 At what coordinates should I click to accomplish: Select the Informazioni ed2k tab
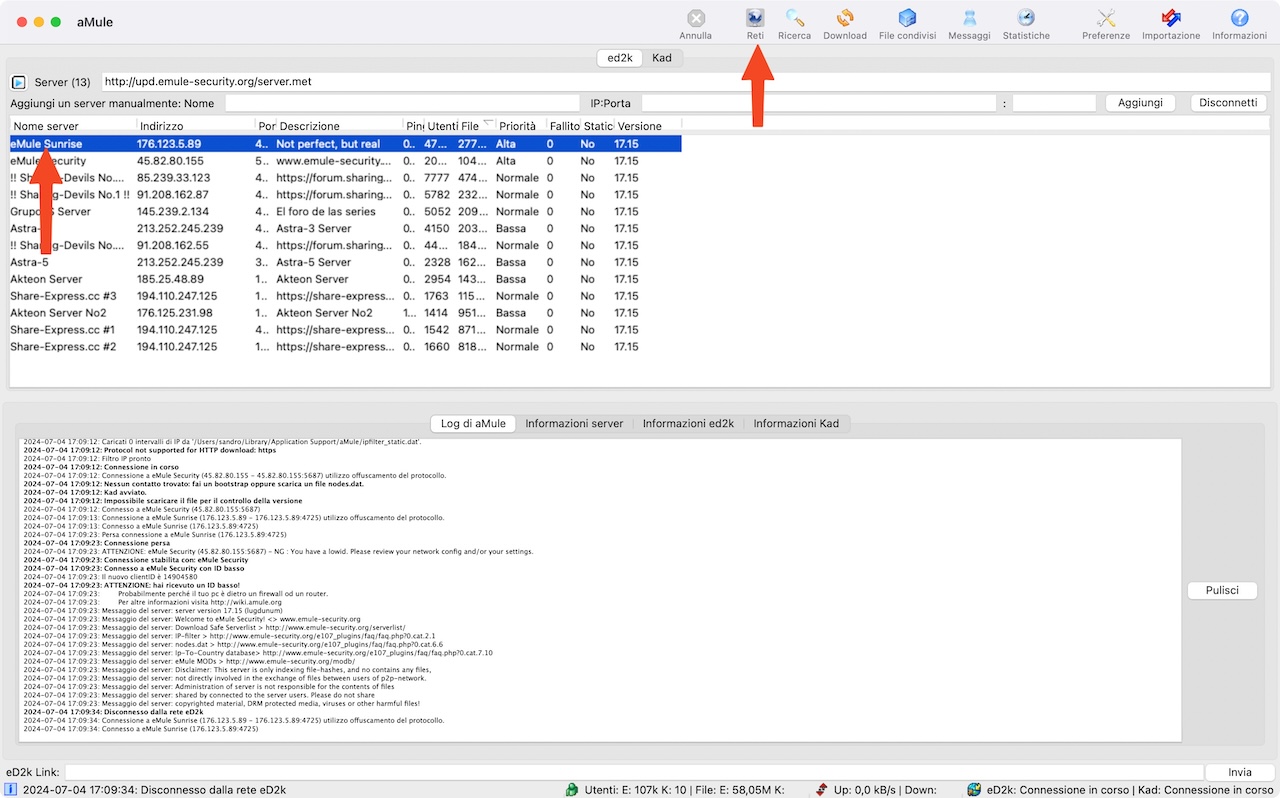(x=688, y=424)
